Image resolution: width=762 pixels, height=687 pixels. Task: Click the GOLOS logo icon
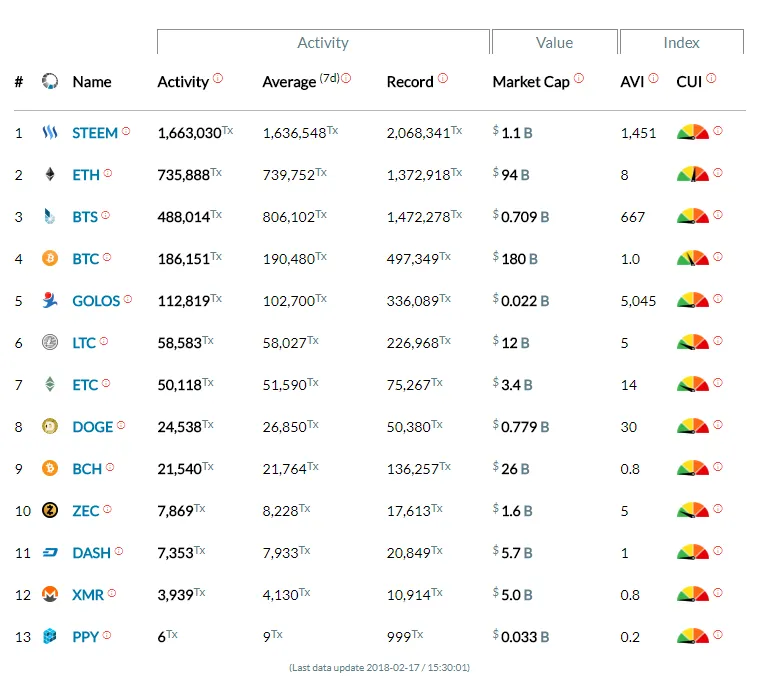(50, 300)
